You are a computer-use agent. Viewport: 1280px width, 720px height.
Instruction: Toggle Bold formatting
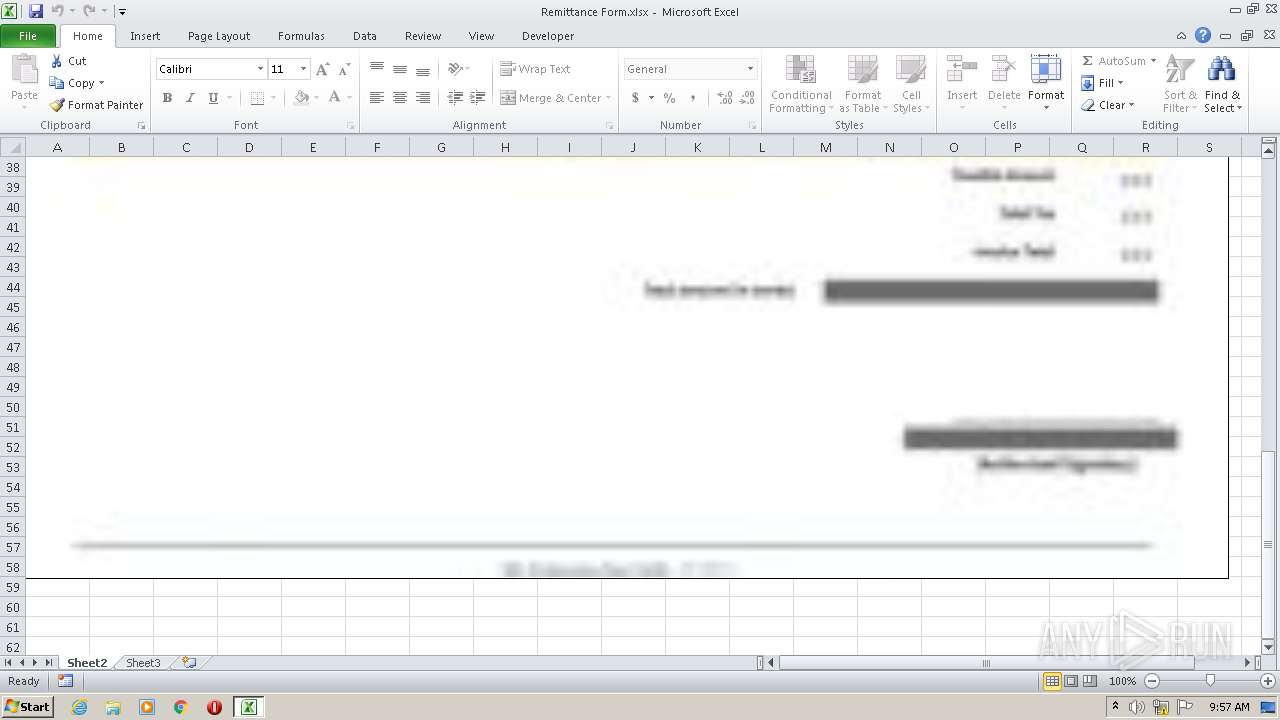(167, 98)
